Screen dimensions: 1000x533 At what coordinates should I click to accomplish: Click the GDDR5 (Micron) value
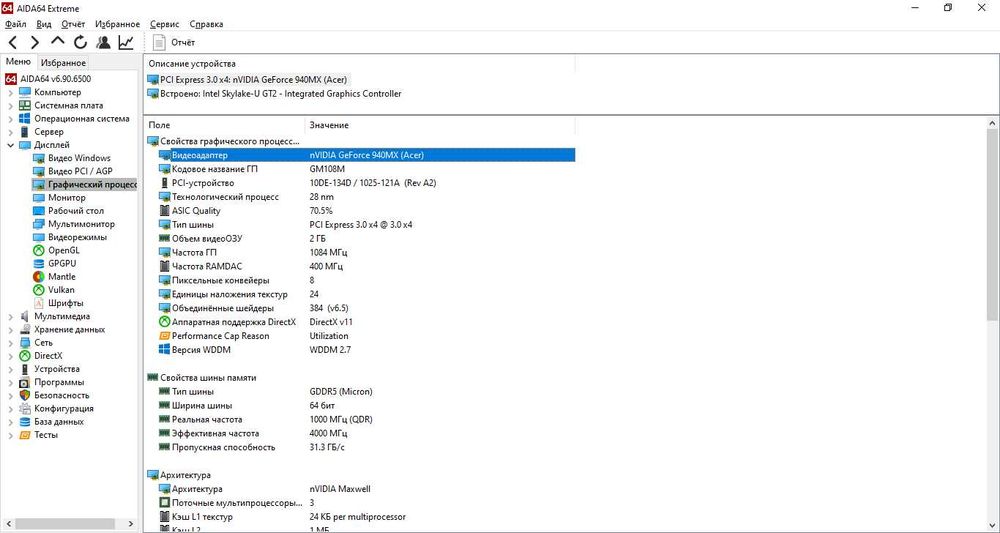[341, 391]
